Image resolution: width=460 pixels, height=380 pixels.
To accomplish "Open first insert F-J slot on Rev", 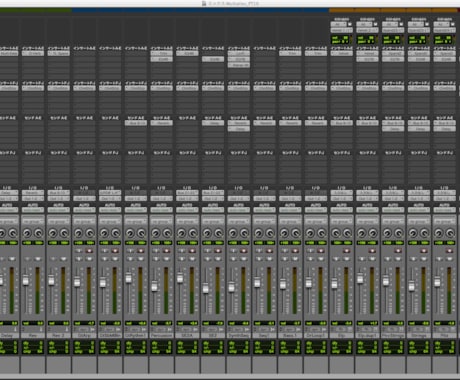I will pyautogui.click(x=33, y=88).
